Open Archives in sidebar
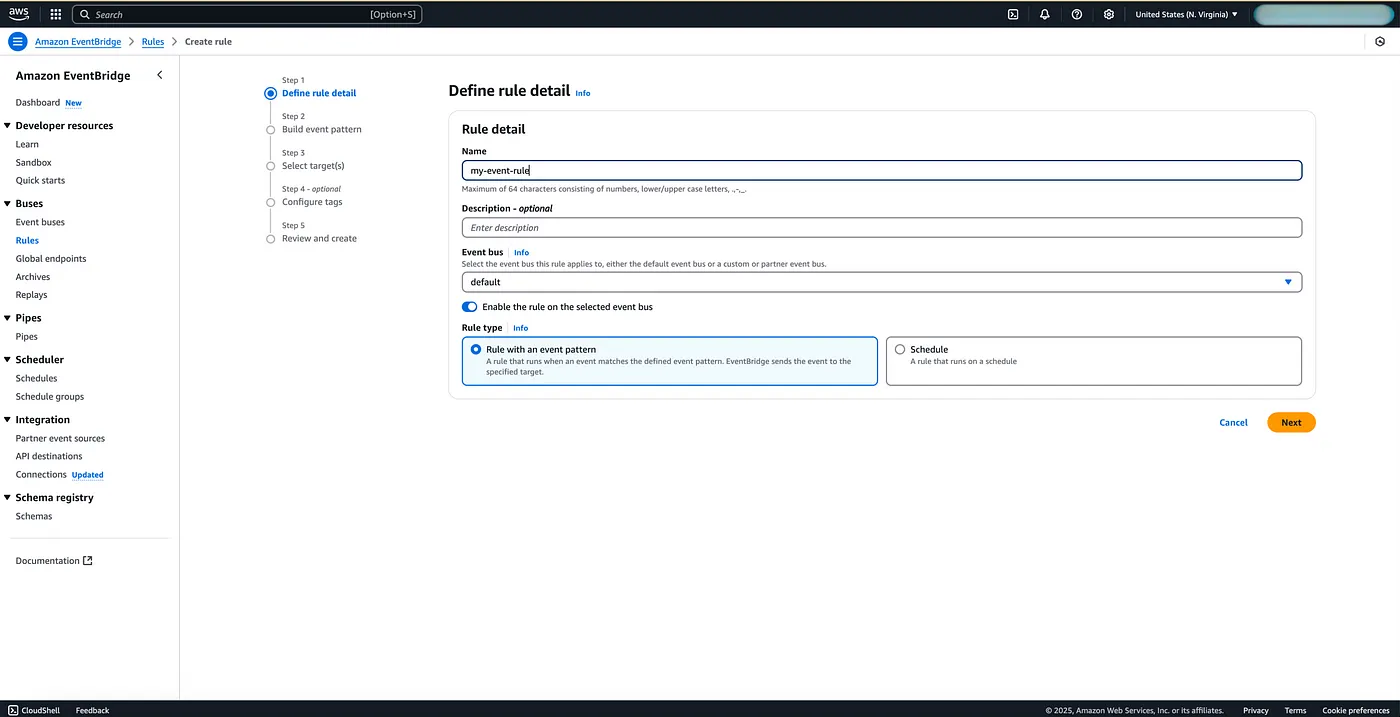The image size is (1400, 717). click(32, 277)
